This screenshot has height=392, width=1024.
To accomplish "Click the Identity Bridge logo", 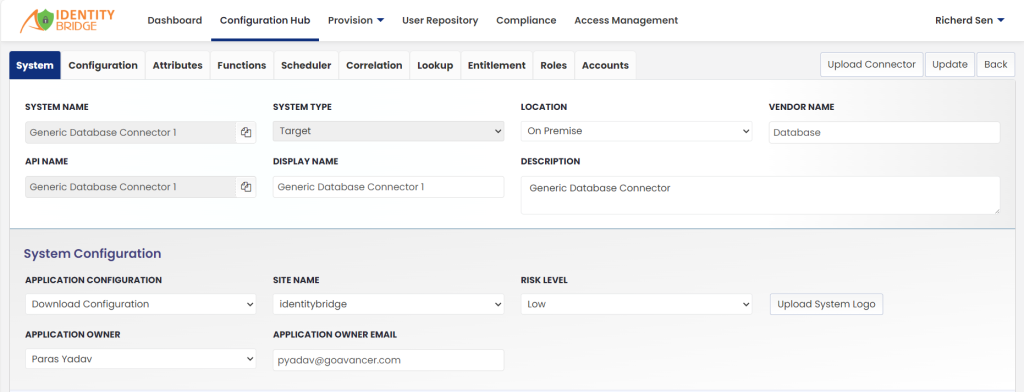I will point(67,20).
